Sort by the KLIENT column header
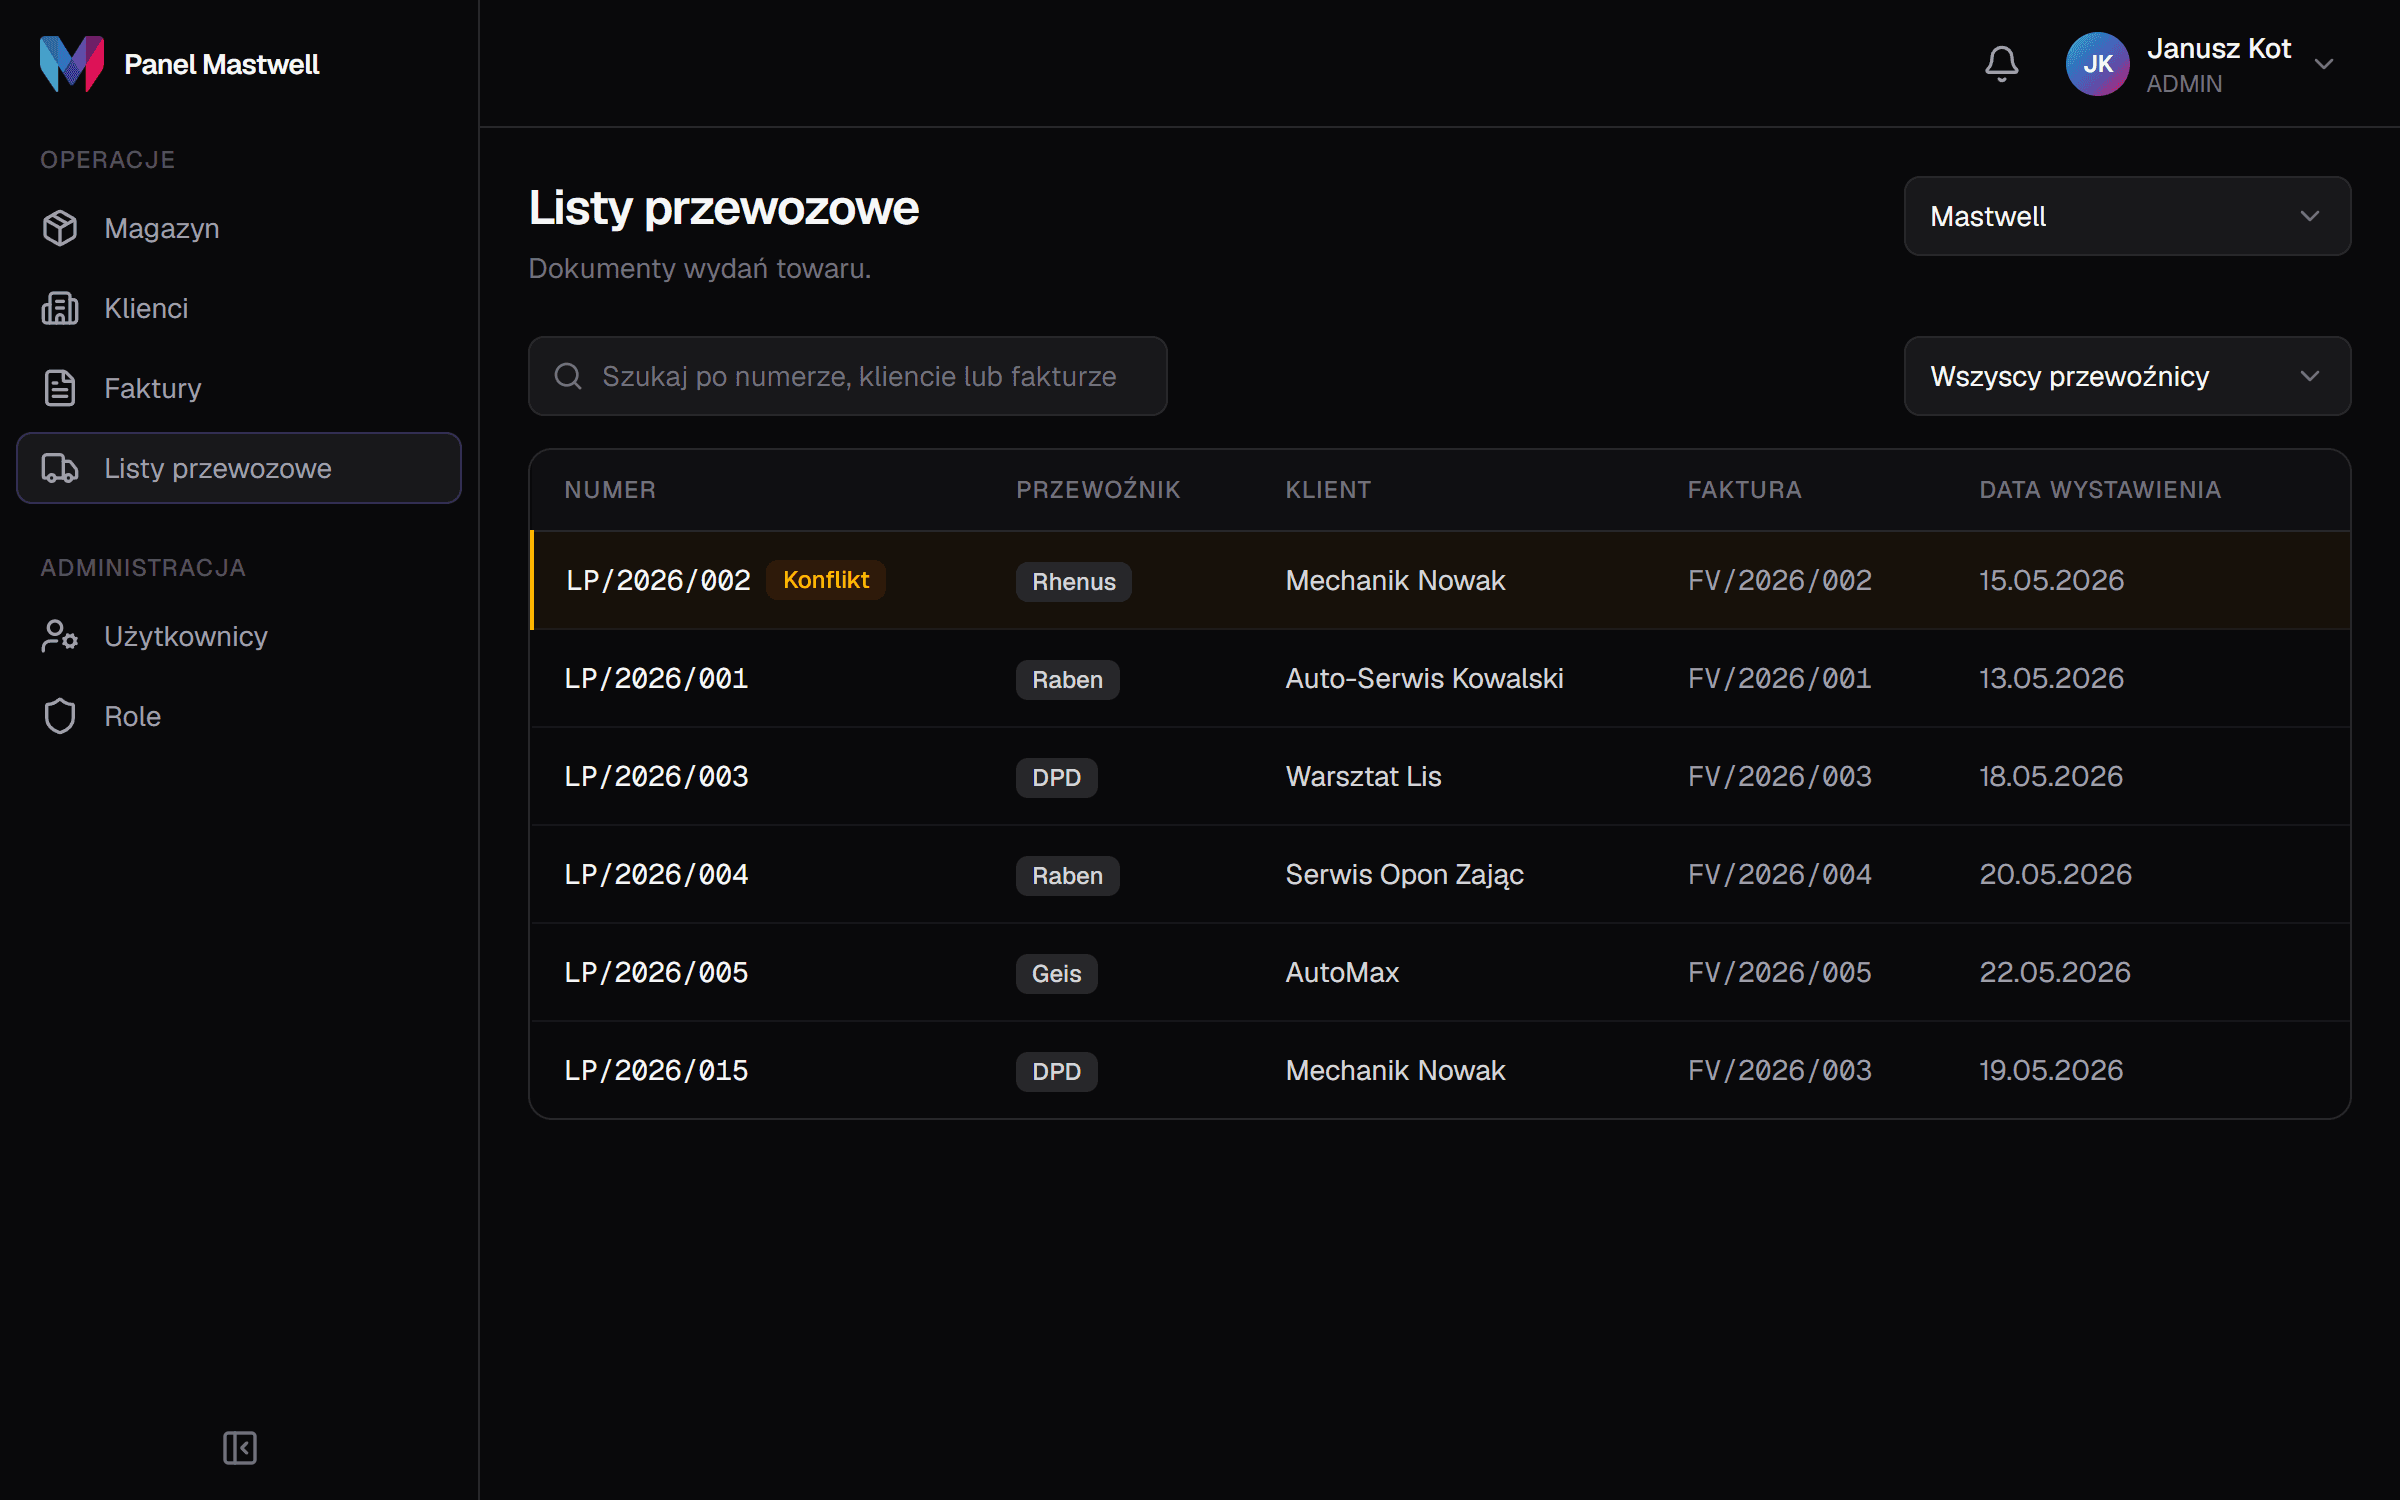2400x1500 pixels. (1328, 490)
